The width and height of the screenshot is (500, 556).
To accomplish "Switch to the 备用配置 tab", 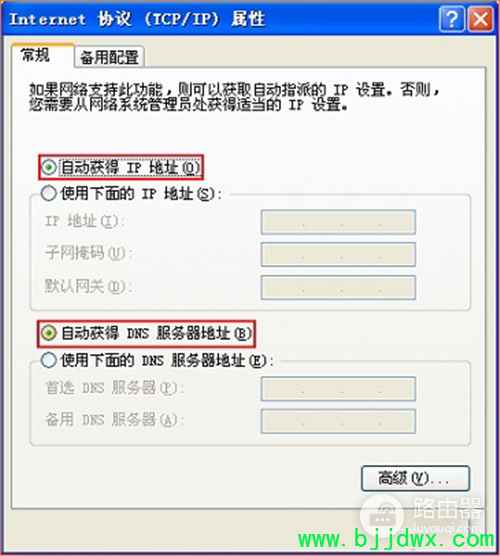I will [109, 57].
